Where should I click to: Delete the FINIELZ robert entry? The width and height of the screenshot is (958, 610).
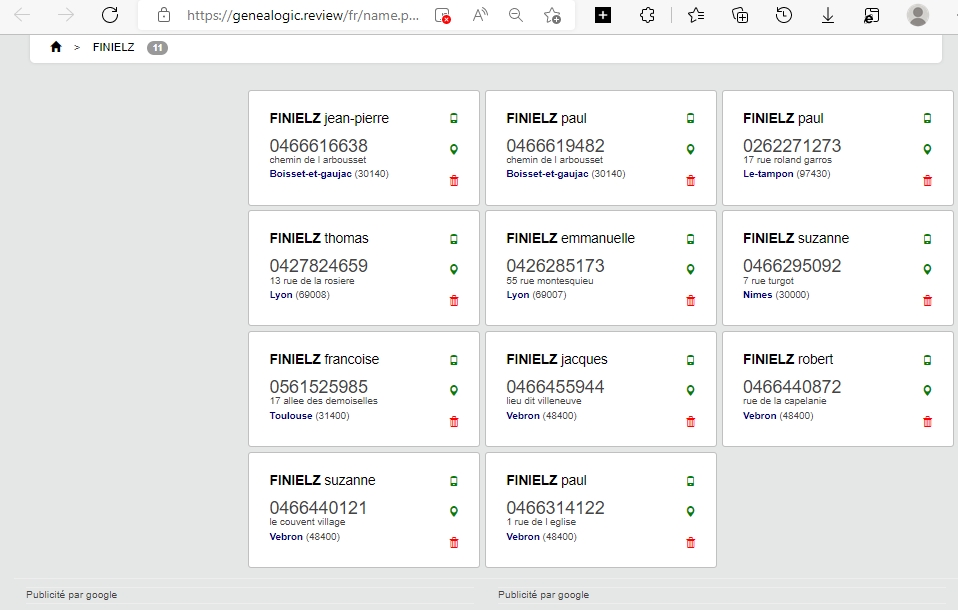927,421
